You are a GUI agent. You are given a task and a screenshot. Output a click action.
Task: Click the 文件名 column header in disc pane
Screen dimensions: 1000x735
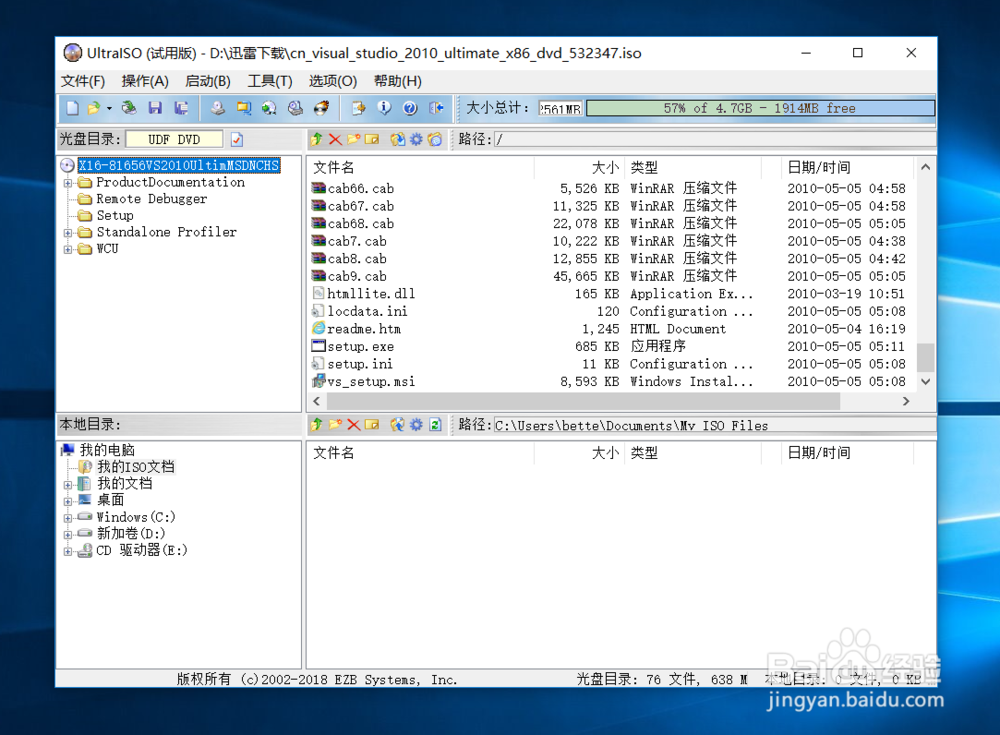tap(422, 168)
